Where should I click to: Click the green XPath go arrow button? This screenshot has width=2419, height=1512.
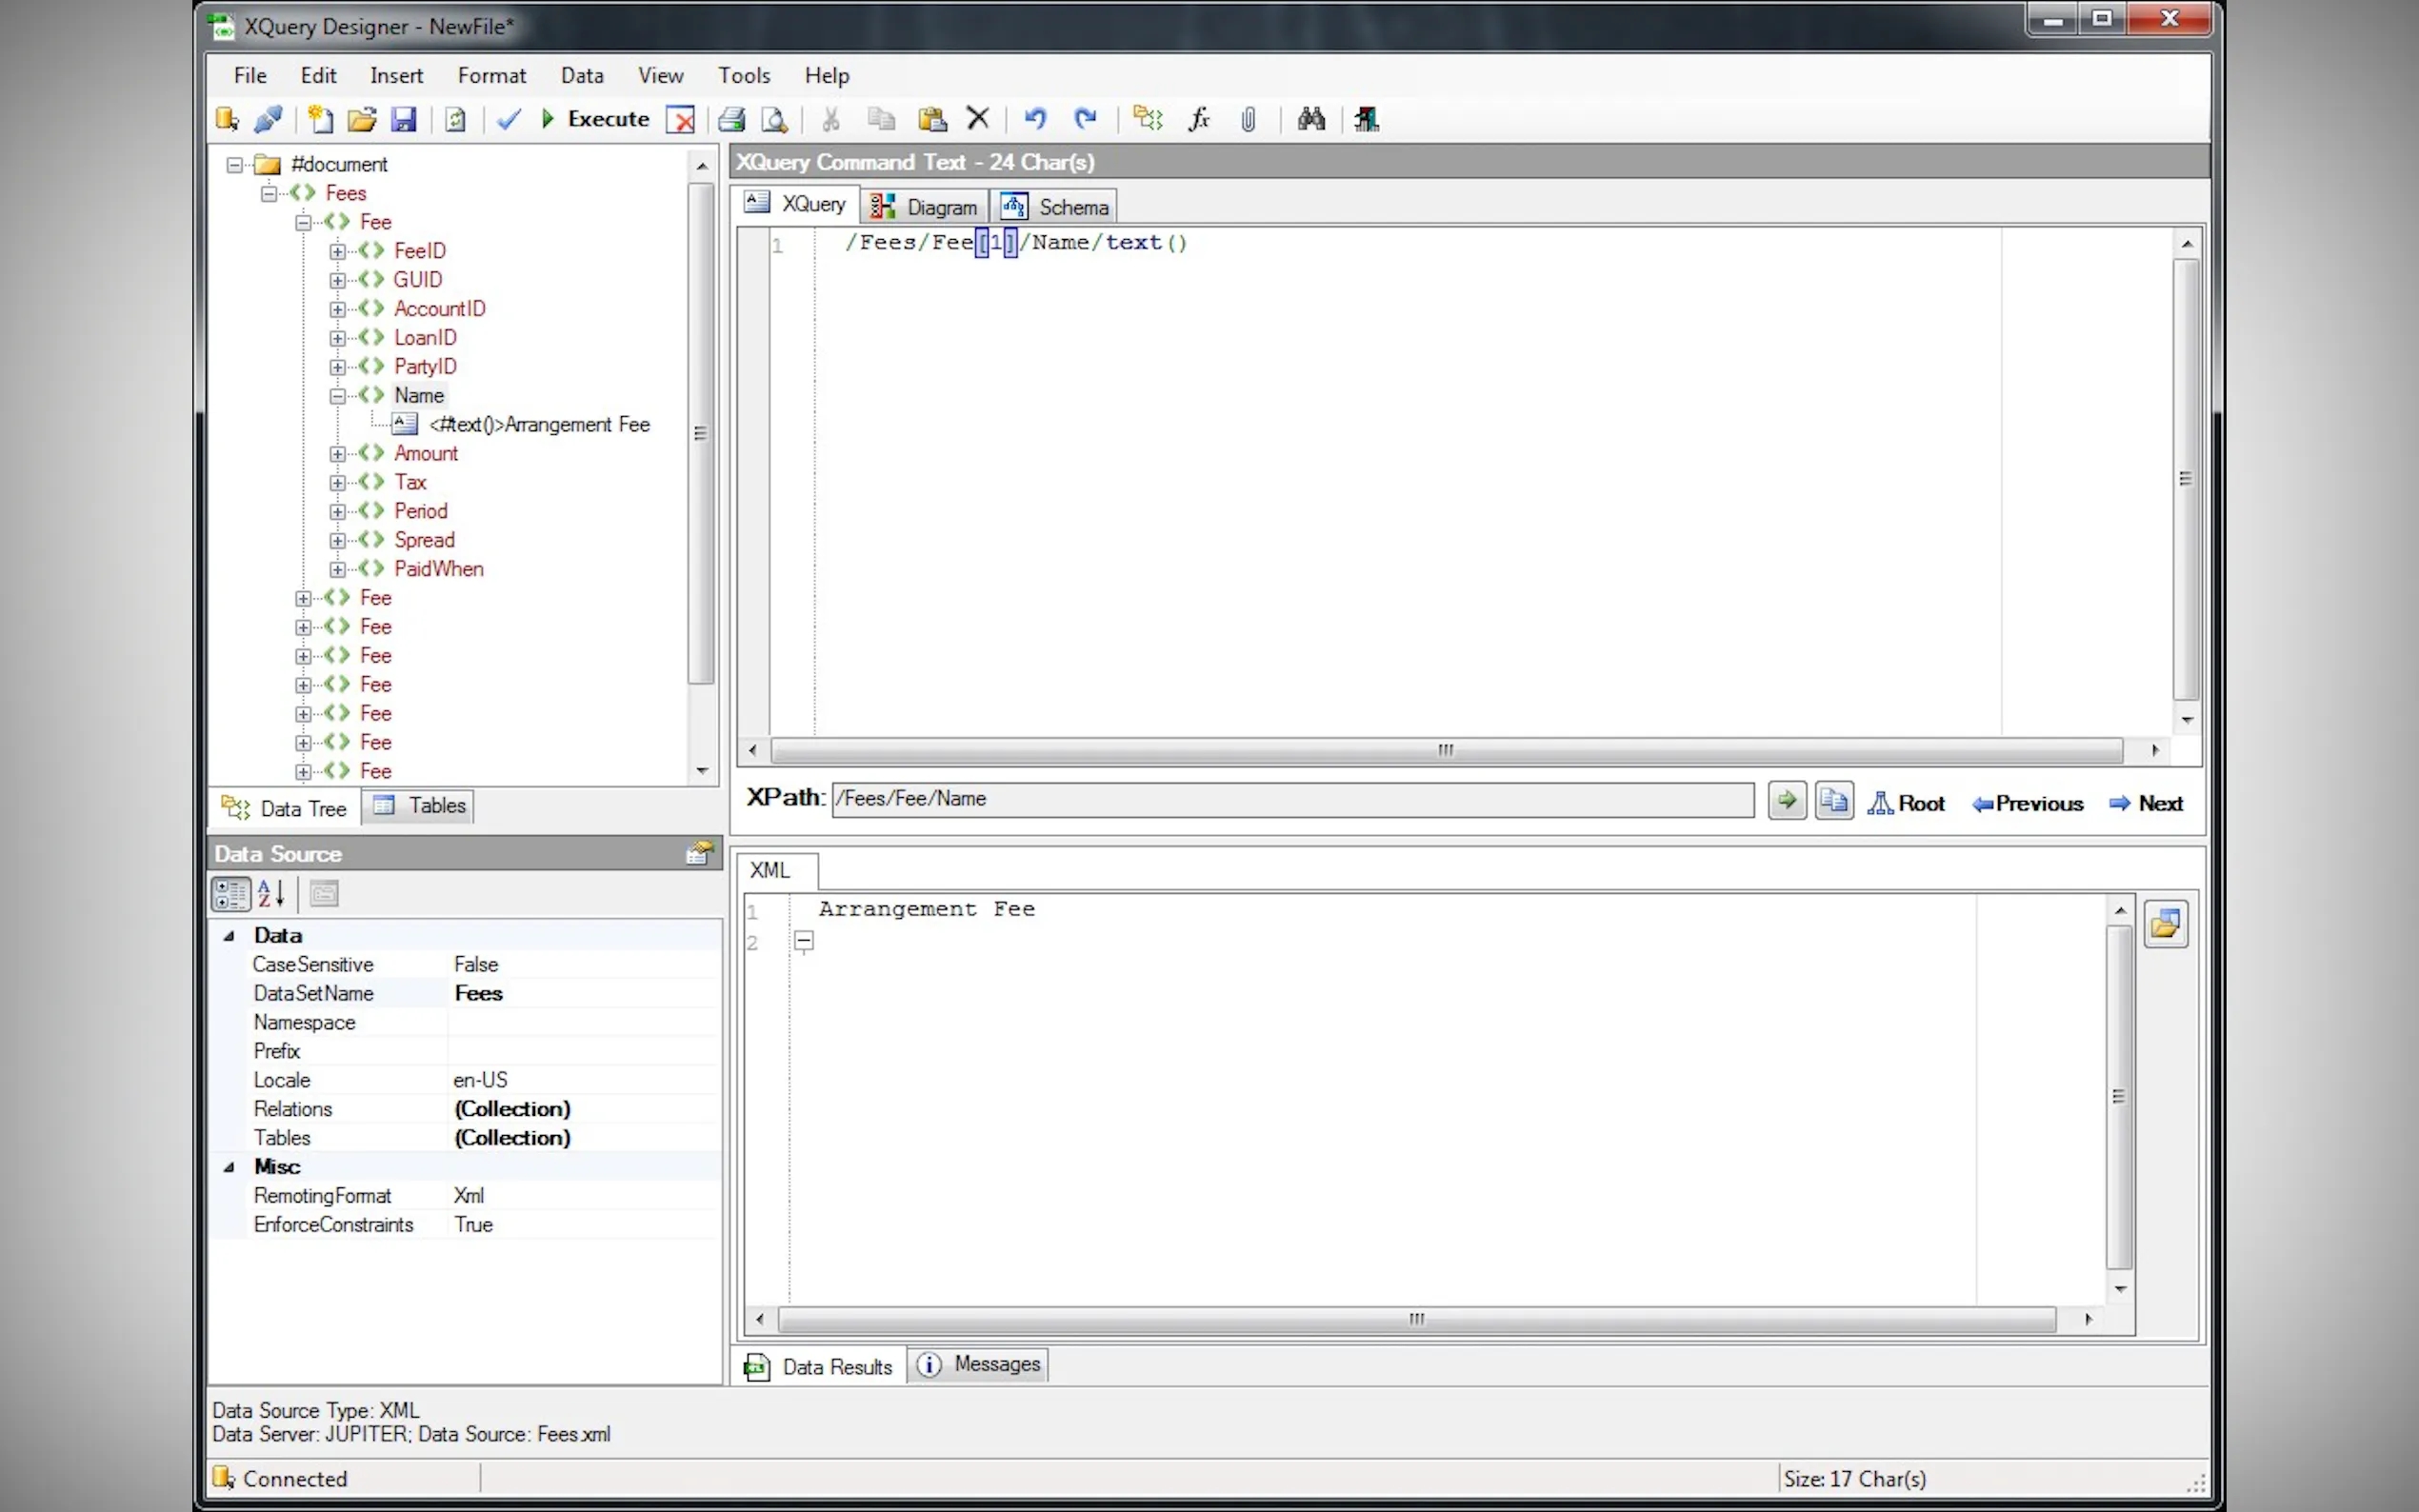click(1786, 800)
